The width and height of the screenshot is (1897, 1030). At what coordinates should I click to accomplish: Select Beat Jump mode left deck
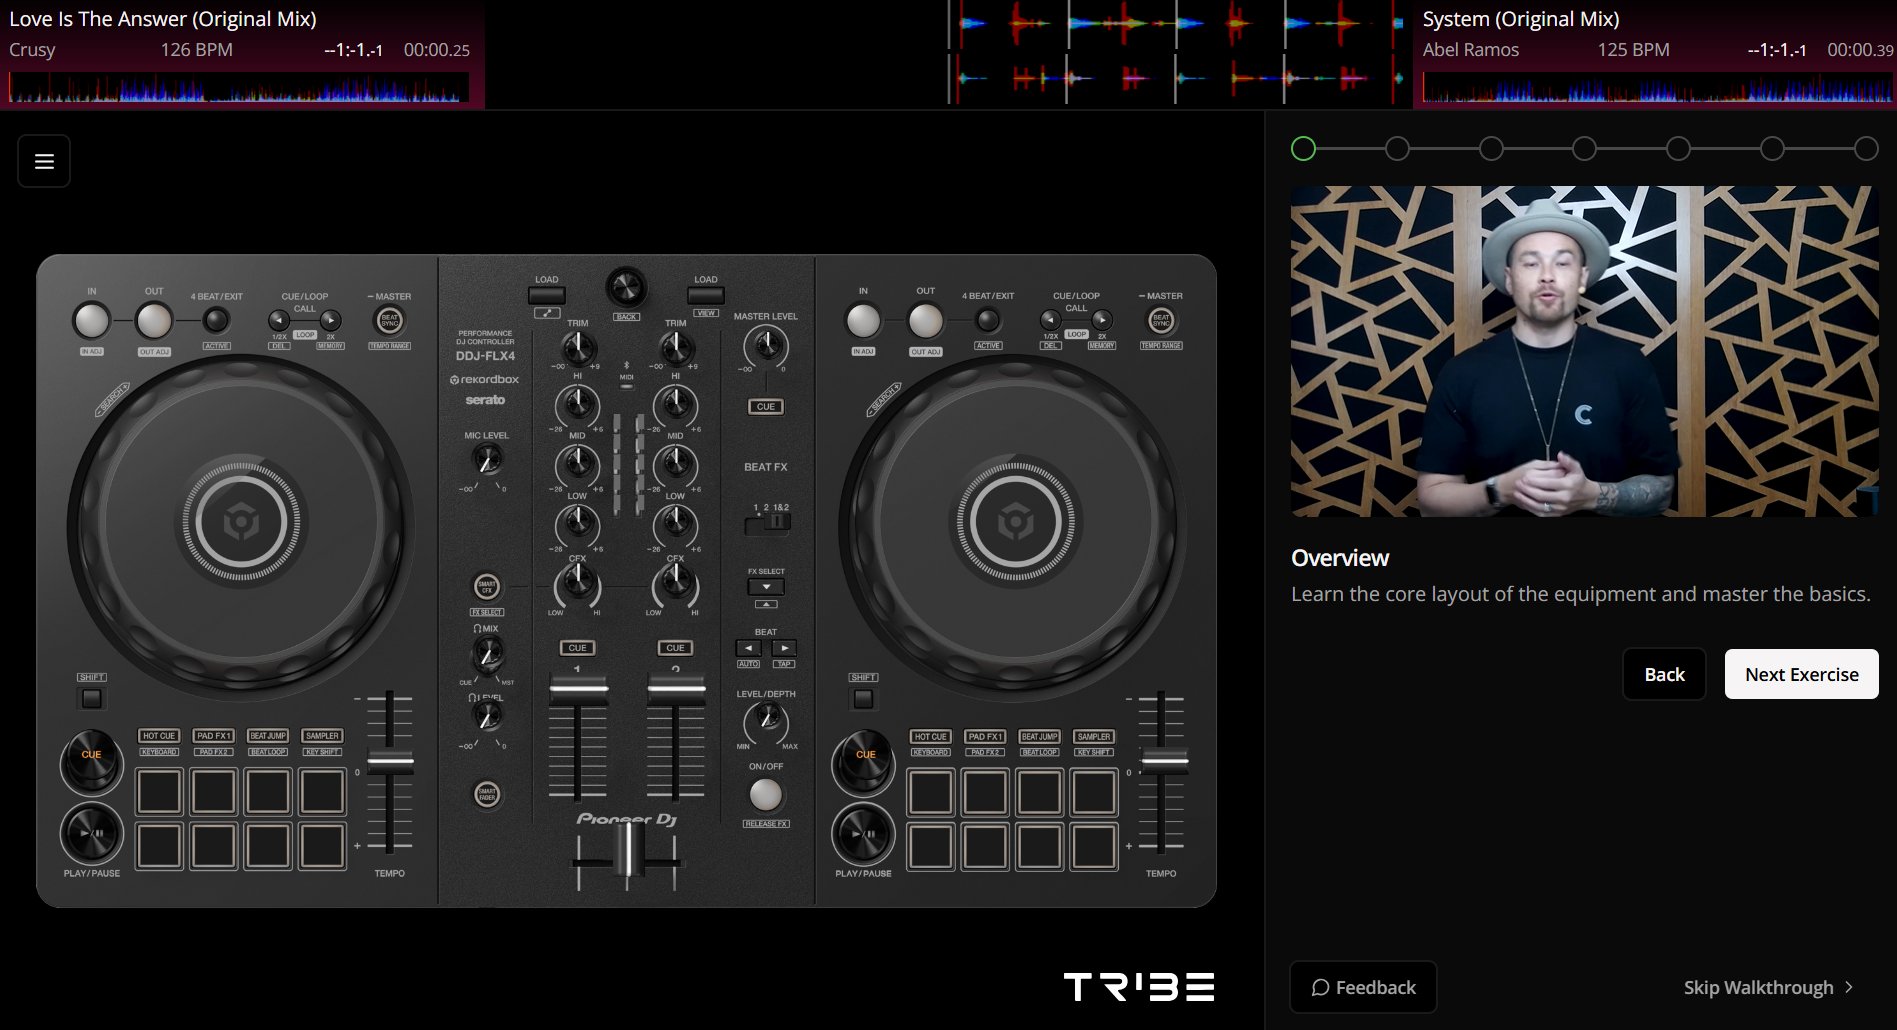click(x=268, y=736)
